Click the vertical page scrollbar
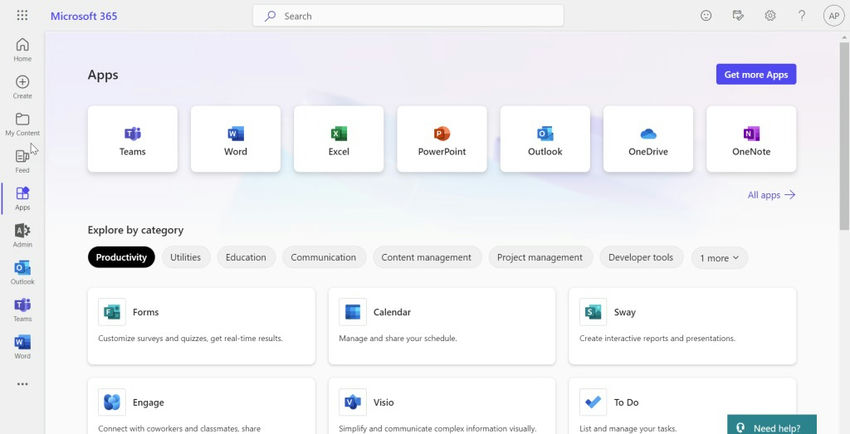The image size is (850, 434). 845,135
